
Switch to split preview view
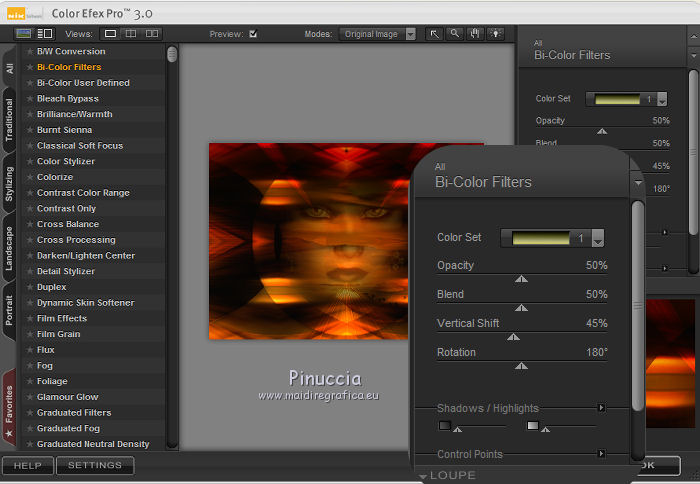click(x=132, y=33)
